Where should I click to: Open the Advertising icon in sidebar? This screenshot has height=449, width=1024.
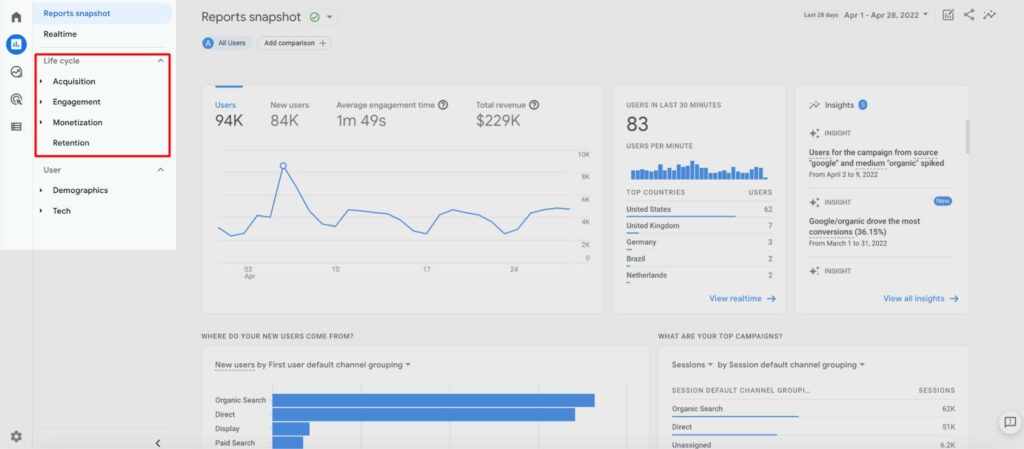click(16, 99)
